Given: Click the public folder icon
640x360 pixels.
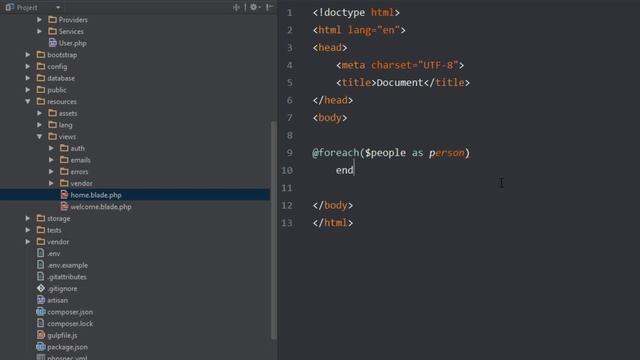Looking at the screenshot, I should pos(41,89).
